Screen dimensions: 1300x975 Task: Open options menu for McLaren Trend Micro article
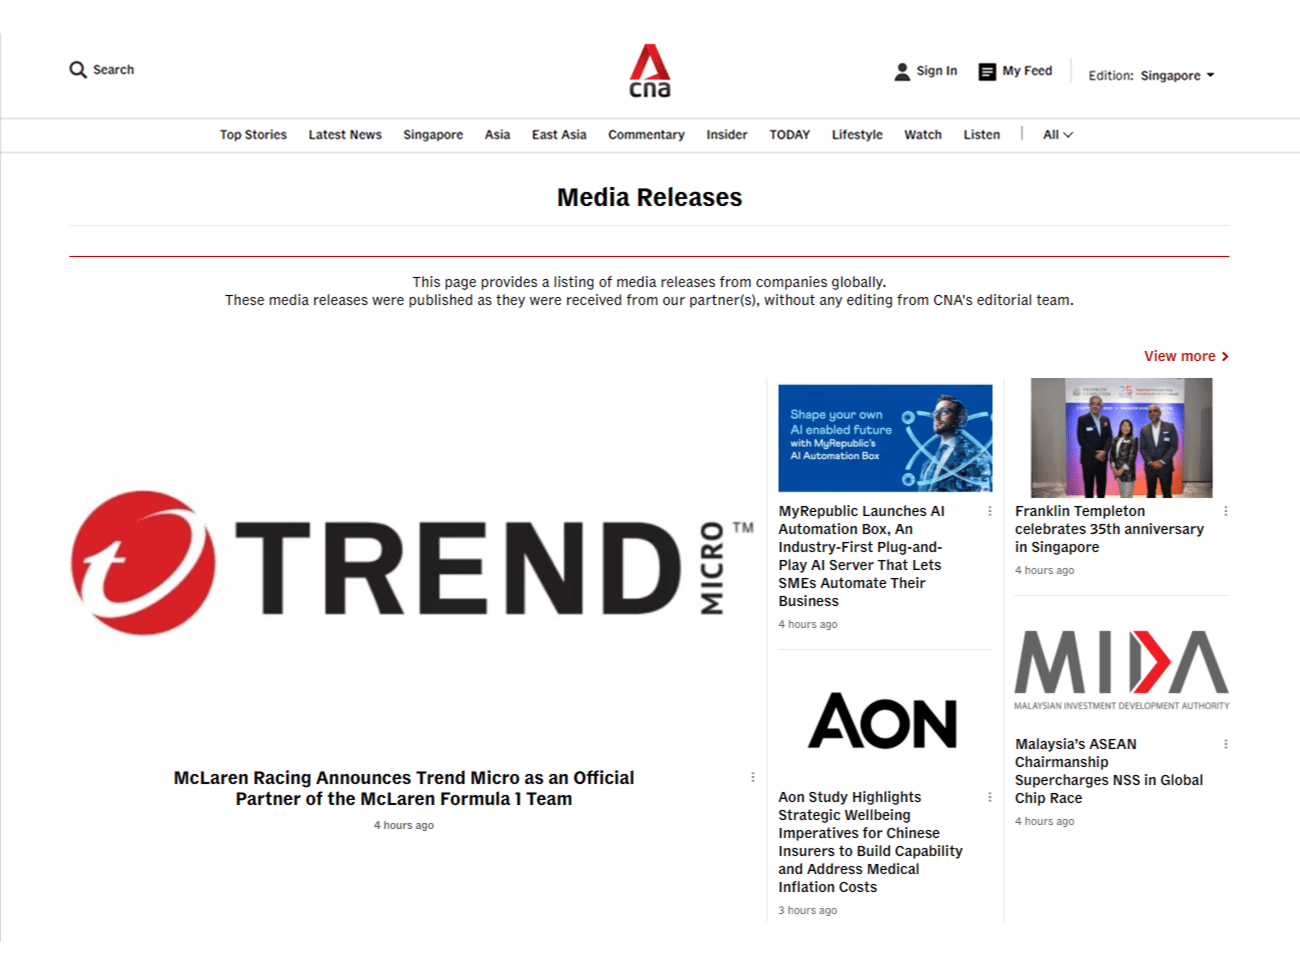[x=753, y=777]
